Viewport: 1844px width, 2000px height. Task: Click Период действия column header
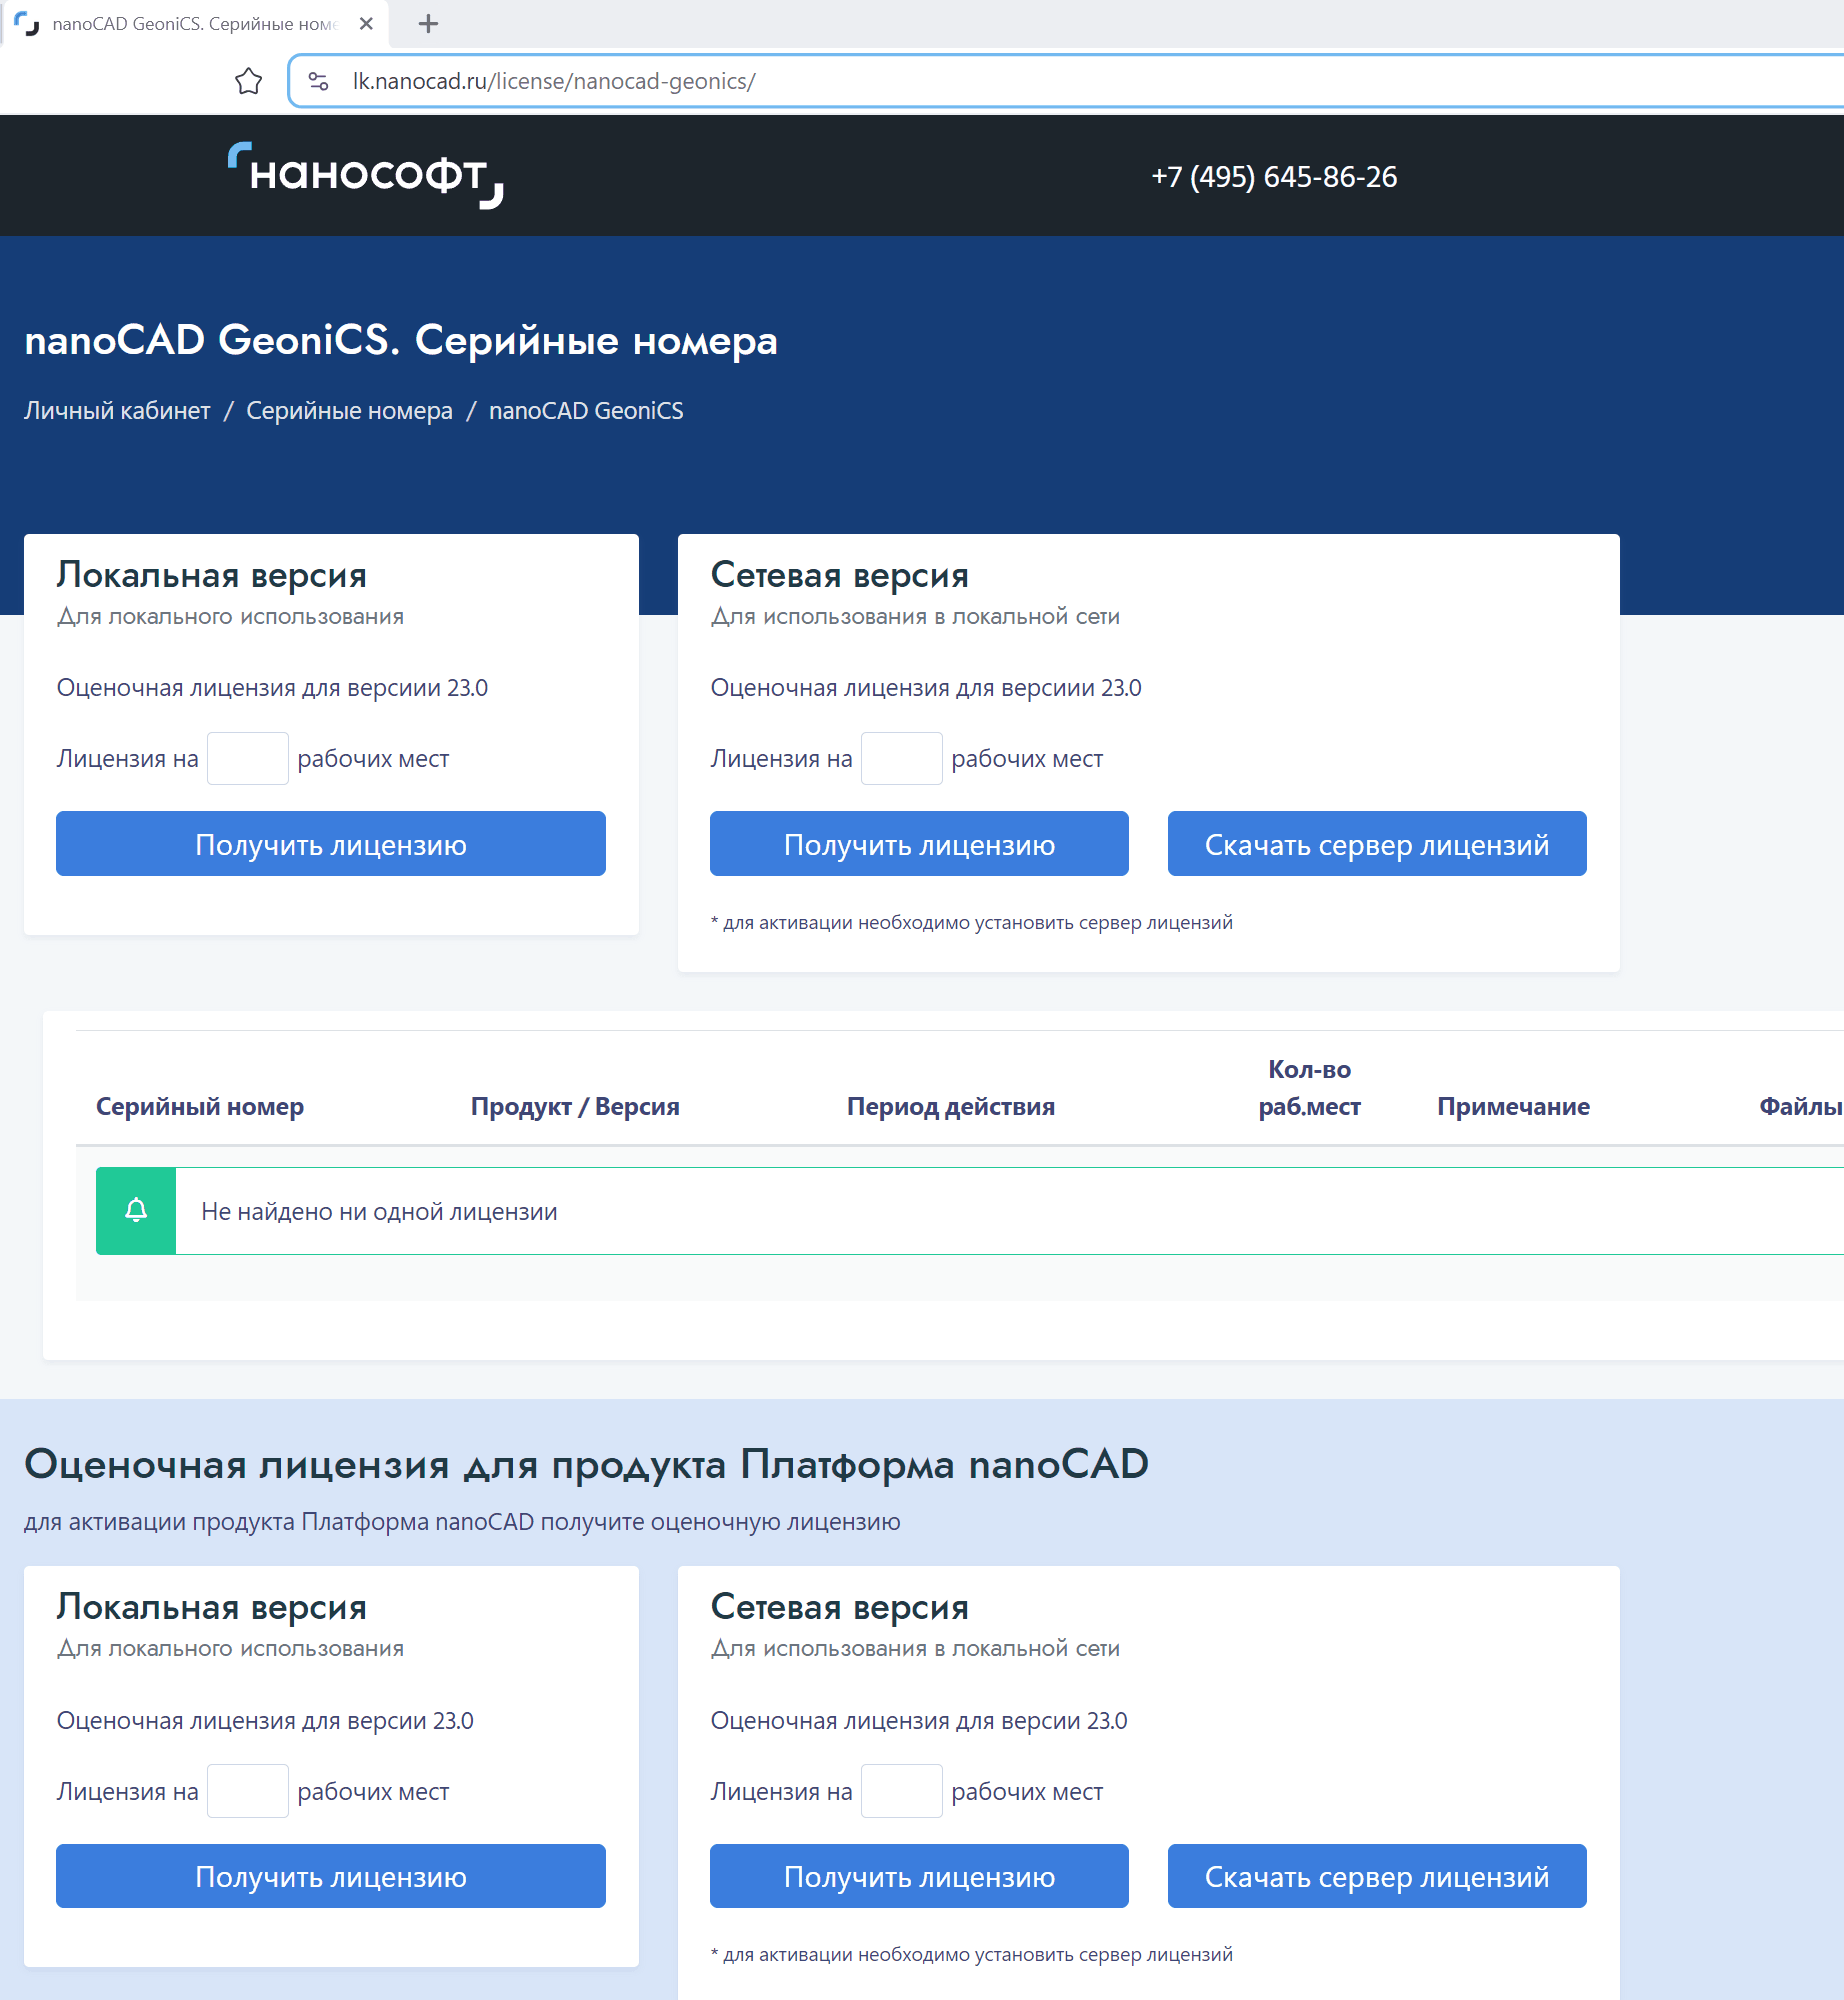pyautogui.click(x=951, y=1106)
